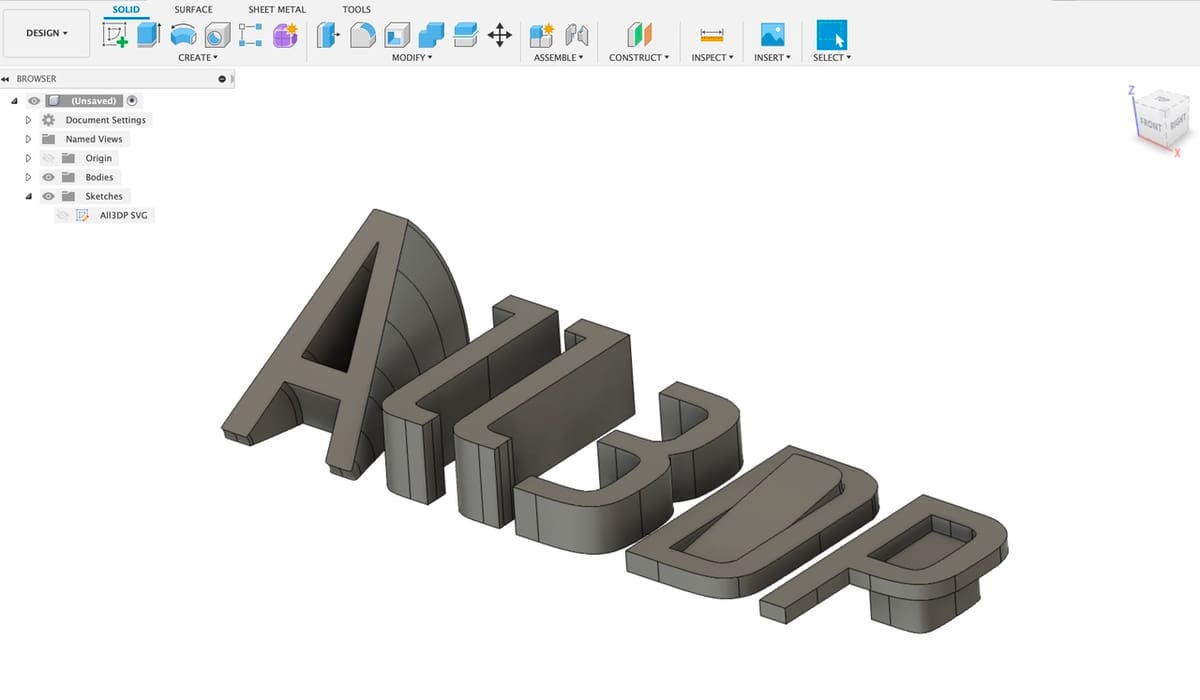Viewport: 1200px width, 700px height.
Task: Expand the Bodies folder node
Action: 28,177
